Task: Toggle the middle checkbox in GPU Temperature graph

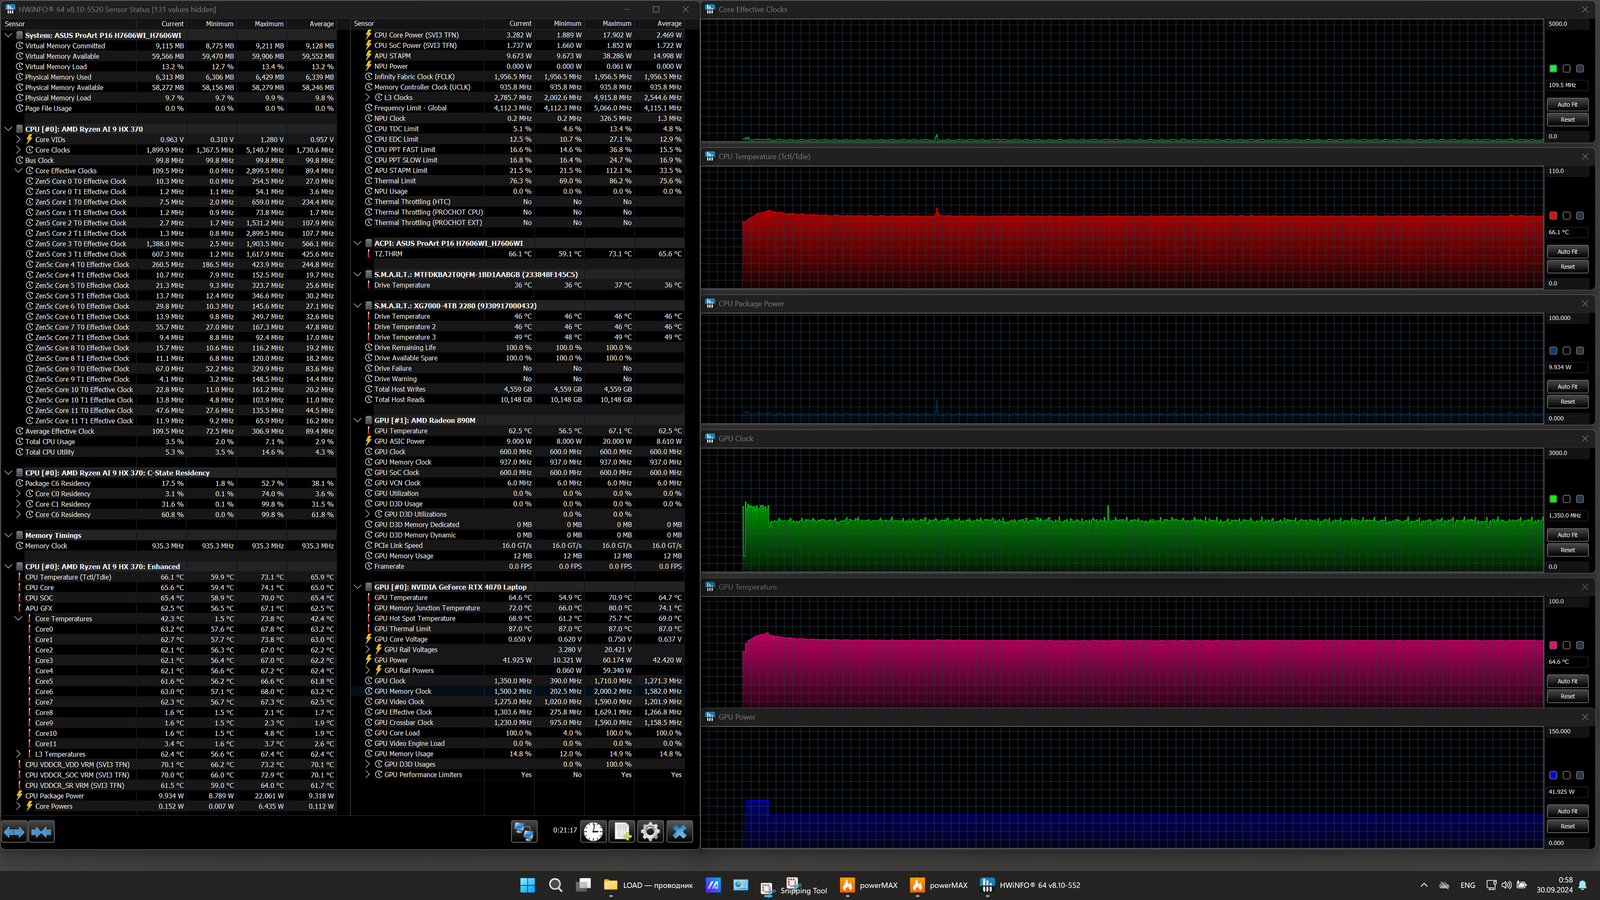Action: [x=1566, y=646]
